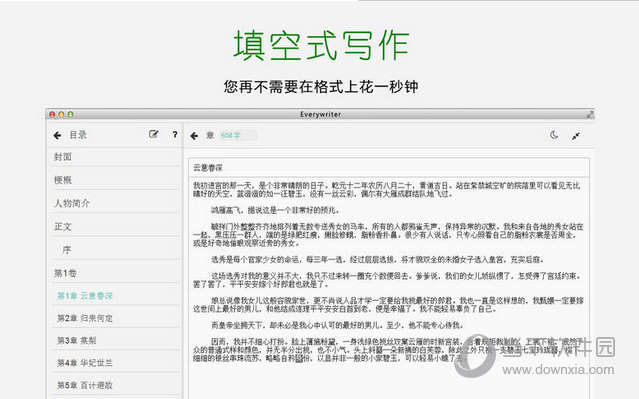This screenshot has width=639, height=399.
Task: Click the back arrow beside 目录
Action: click(x=57, y=135)
